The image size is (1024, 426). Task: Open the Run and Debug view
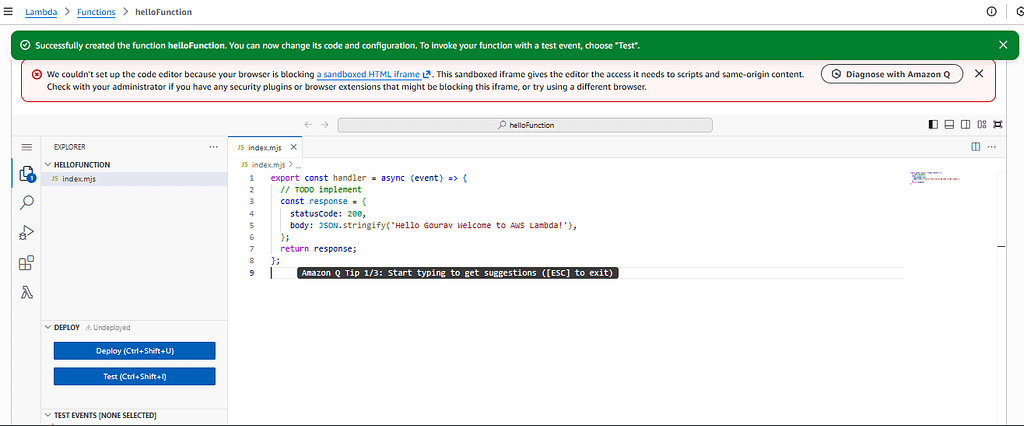(x=27, y=233)
